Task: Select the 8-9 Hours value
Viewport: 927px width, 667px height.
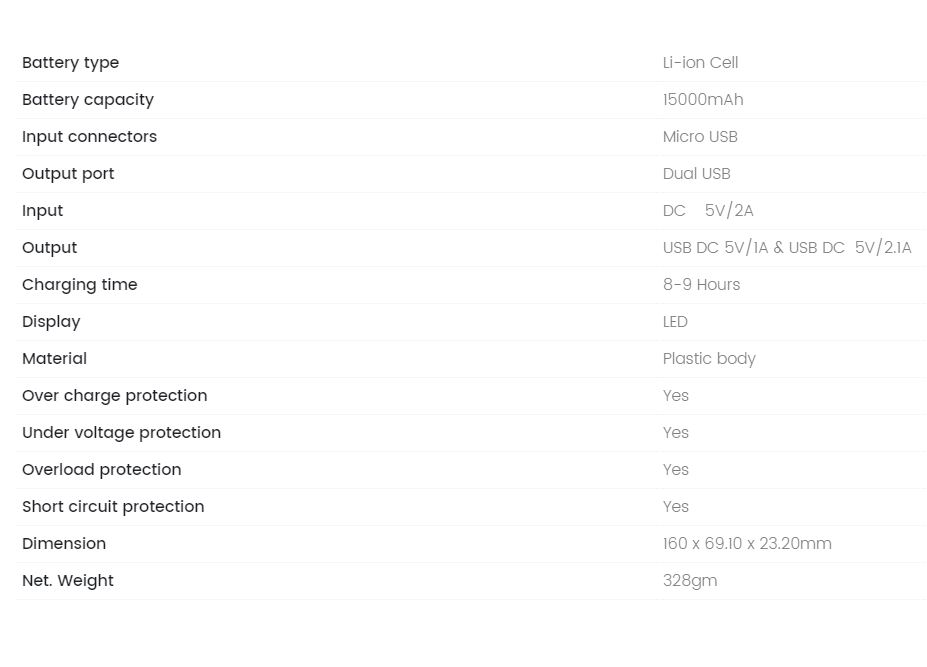Action: click(x=701, y=284)
